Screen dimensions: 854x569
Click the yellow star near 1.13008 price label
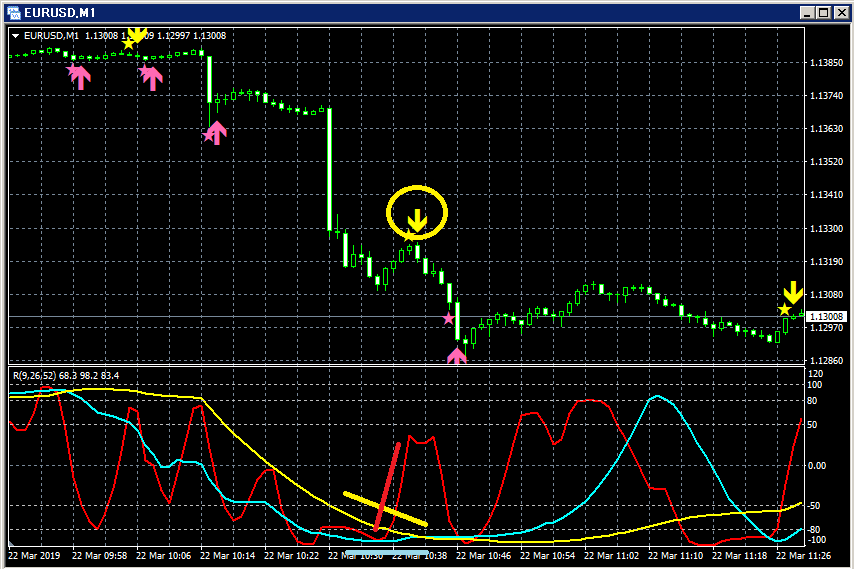pyautogui.click(x=784, y=310)
